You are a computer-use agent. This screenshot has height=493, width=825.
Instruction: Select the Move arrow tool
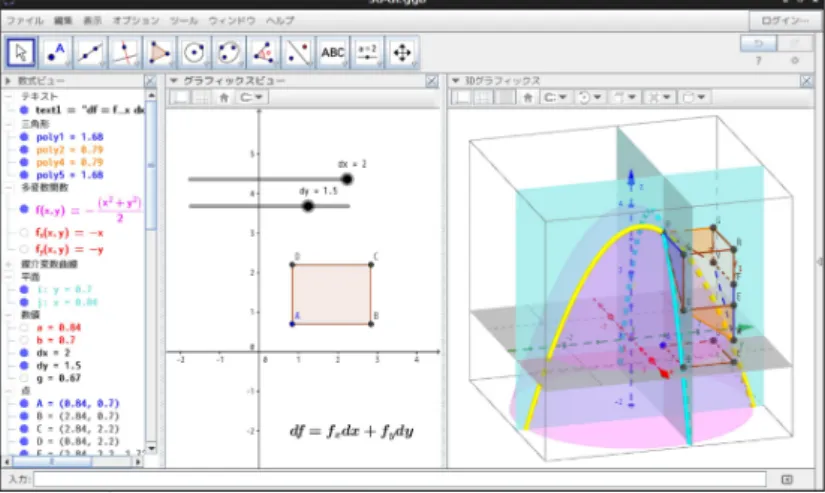[x=21, y=53]
